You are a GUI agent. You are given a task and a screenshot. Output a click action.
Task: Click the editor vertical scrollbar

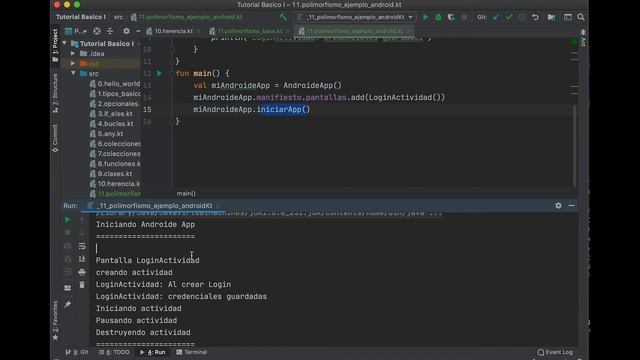coord(574,145)
